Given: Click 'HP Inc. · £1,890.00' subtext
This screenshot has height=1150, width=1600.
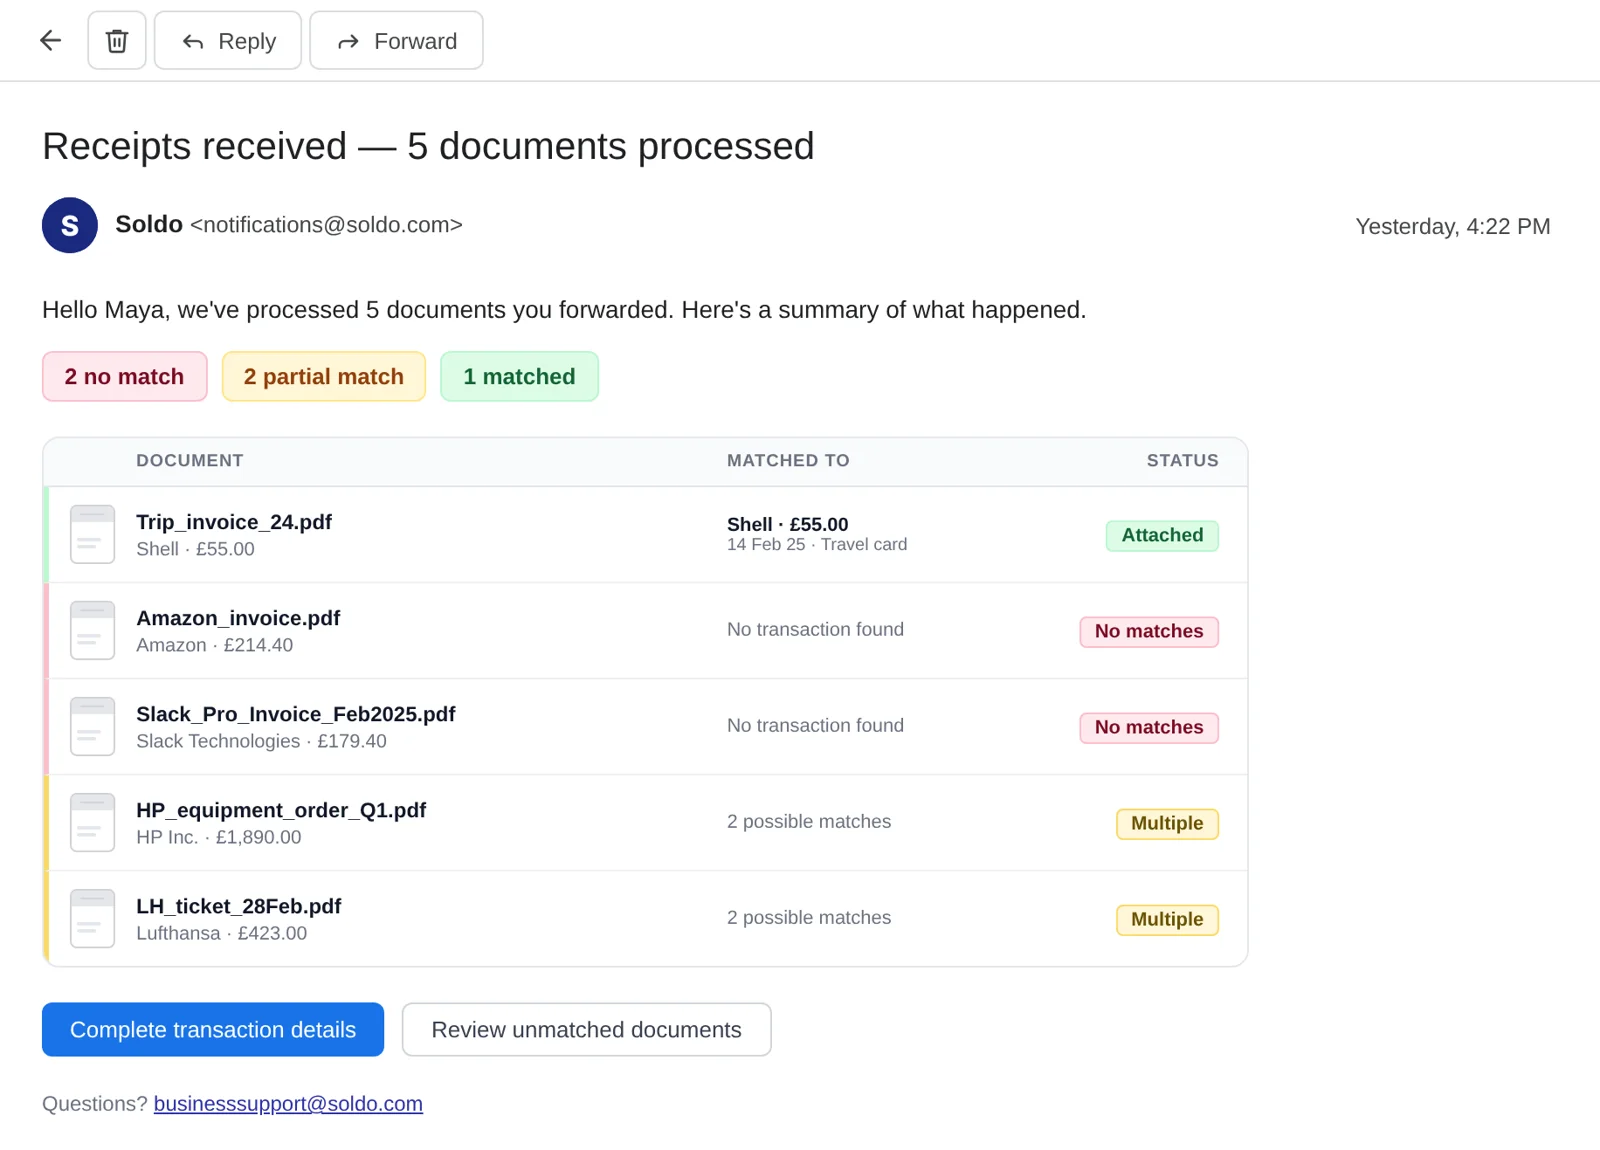Looking at the screenshot, I should tap(219, 837).
